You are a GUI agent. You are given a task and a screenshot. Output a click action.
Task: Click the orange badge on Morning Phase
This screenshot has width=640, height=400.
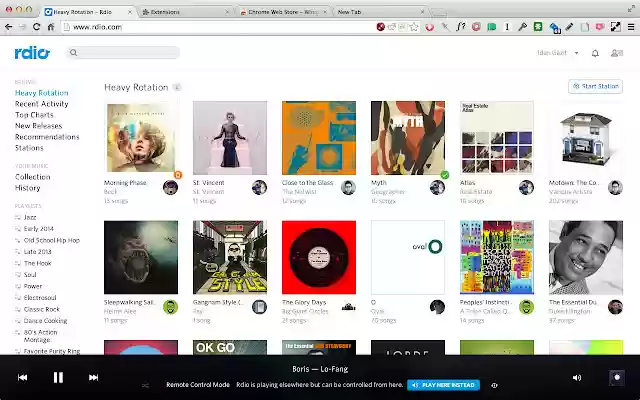click(x=178, y=175)
